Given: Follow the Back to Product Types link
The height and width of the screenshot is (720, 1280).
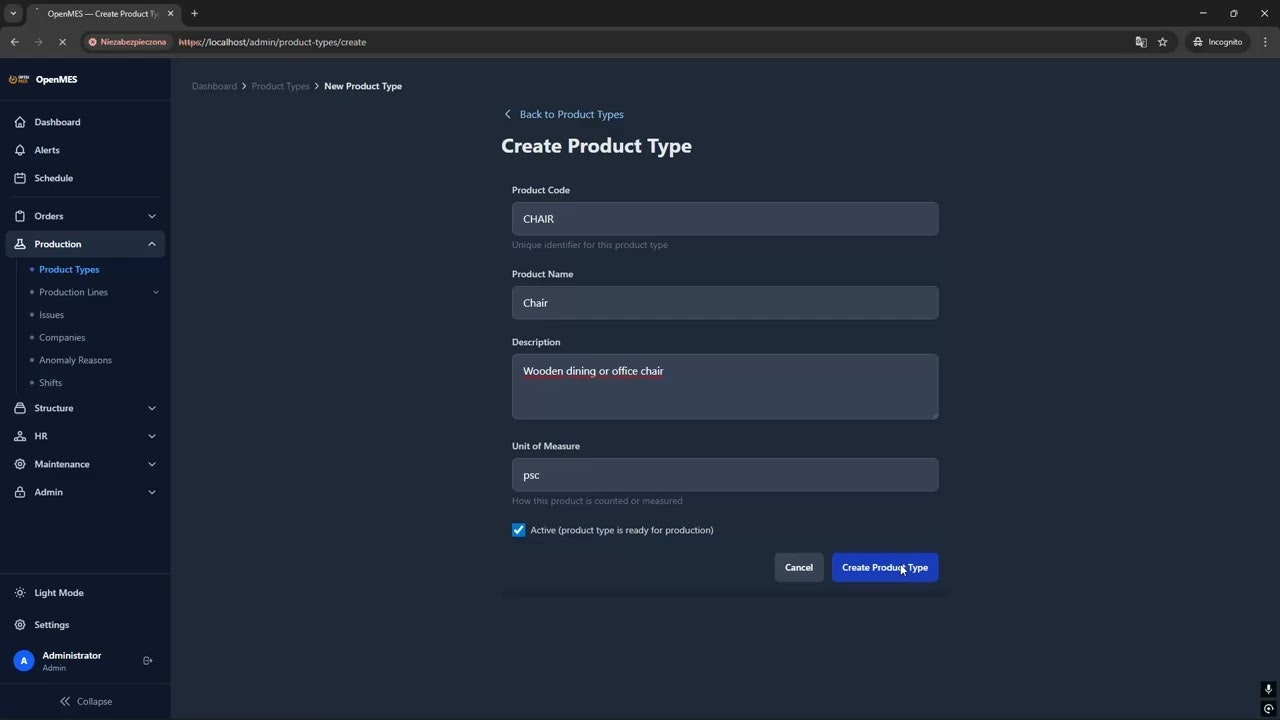Looking at the screenshot, I should 571,114.
